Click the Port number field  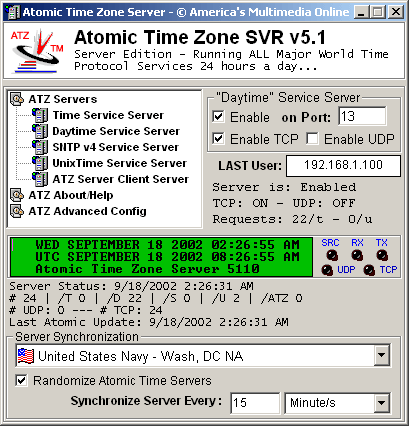tap(362, 116)
